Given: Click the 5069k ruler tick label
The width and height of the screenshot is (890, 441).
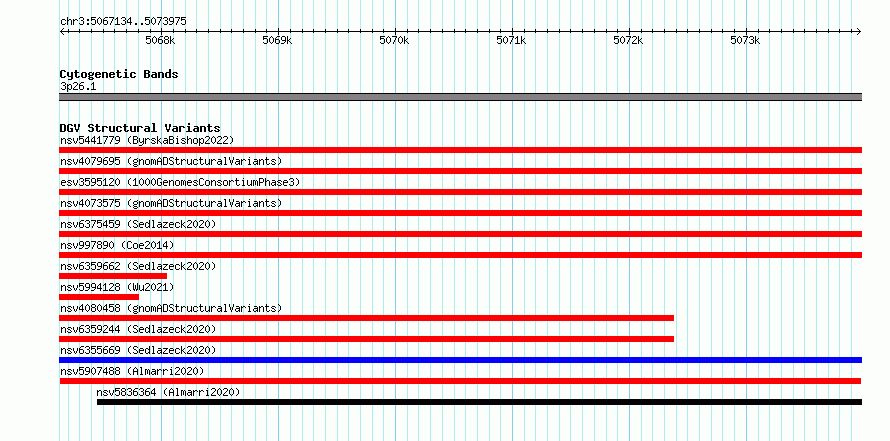Looking at the screenshot, I should [x=278, y=41].
